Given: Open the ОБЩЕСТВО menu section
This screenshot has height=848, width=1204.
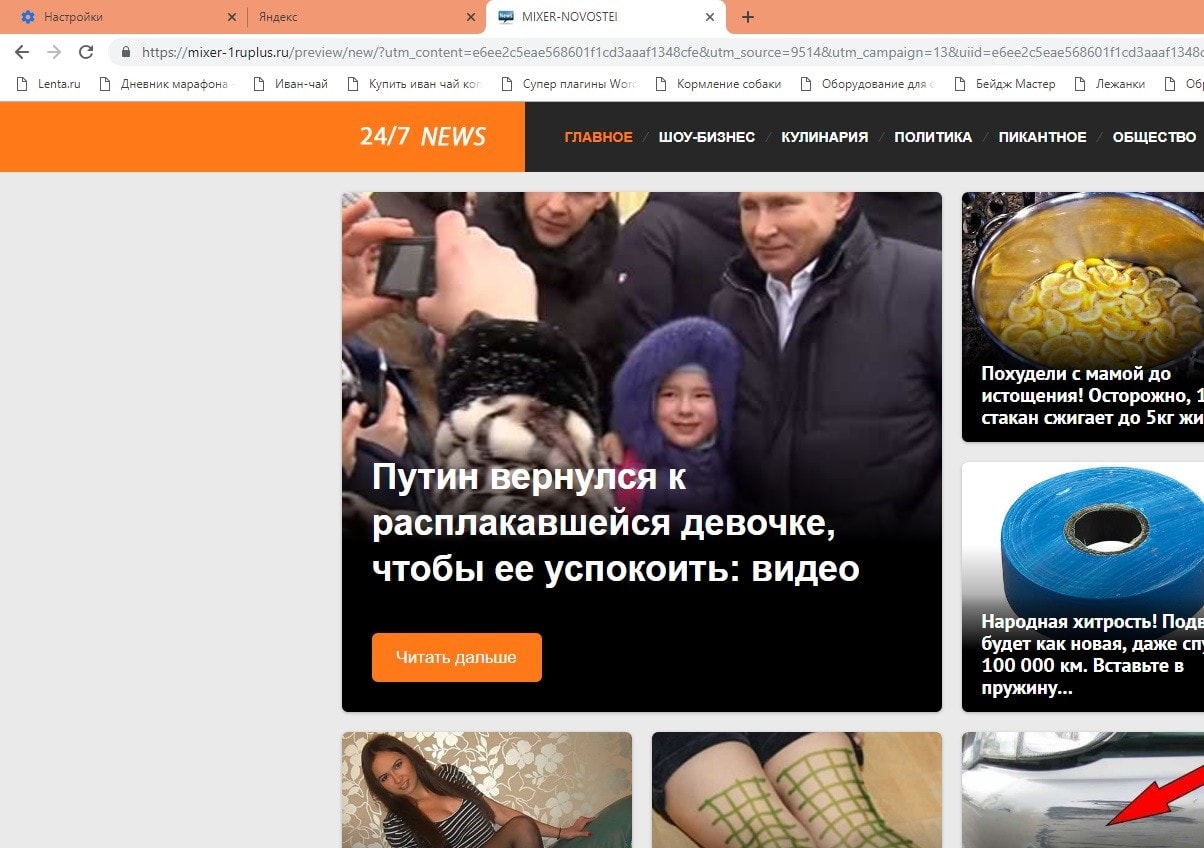Looking at the screenshot, I should (1155, 137).
